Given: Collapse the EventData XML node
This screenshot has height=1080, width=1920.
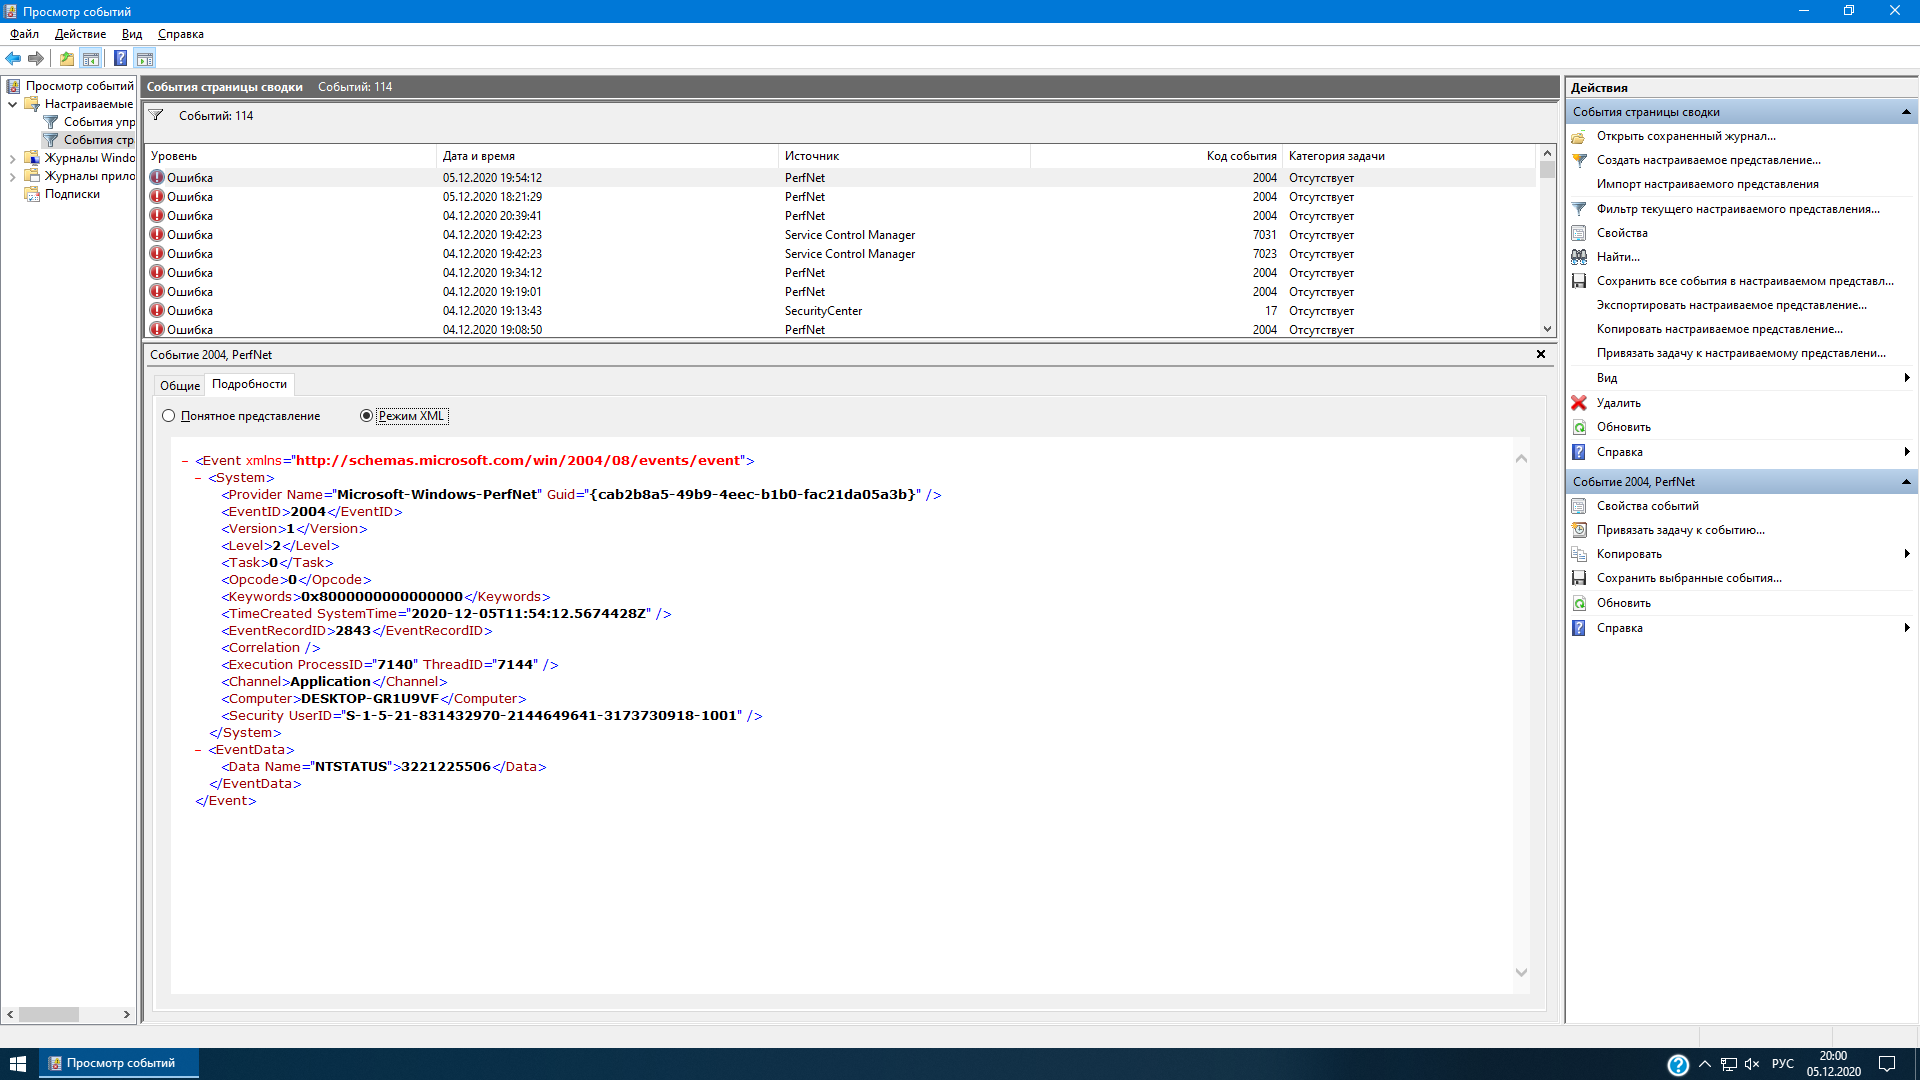Looking at the screenshot, I should click(x=198, y=750).
